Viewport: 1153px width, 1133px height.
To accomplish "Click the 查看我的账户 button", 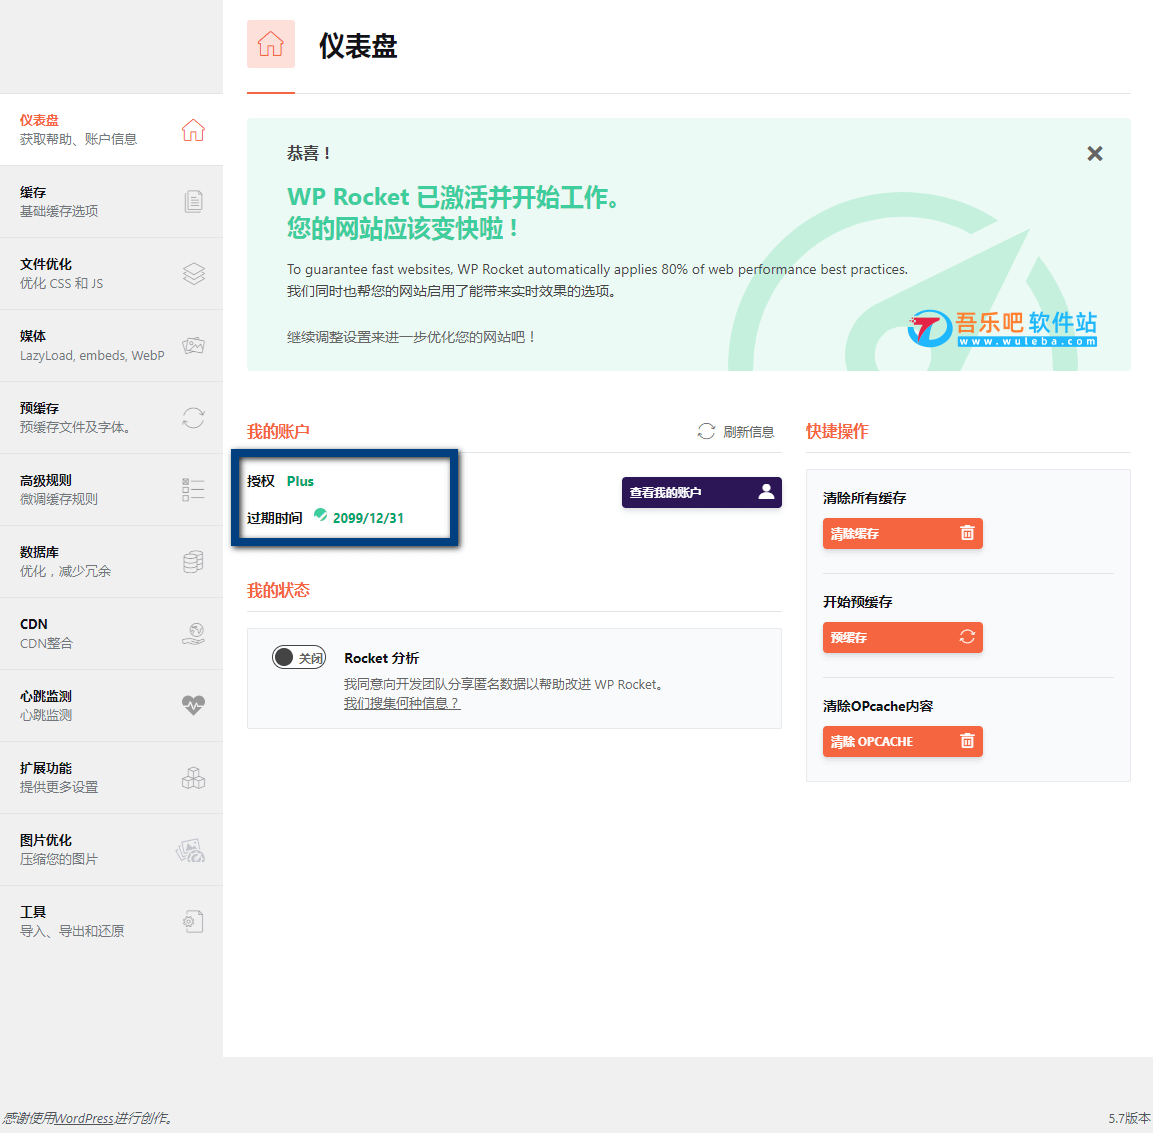I will point(702,492).
